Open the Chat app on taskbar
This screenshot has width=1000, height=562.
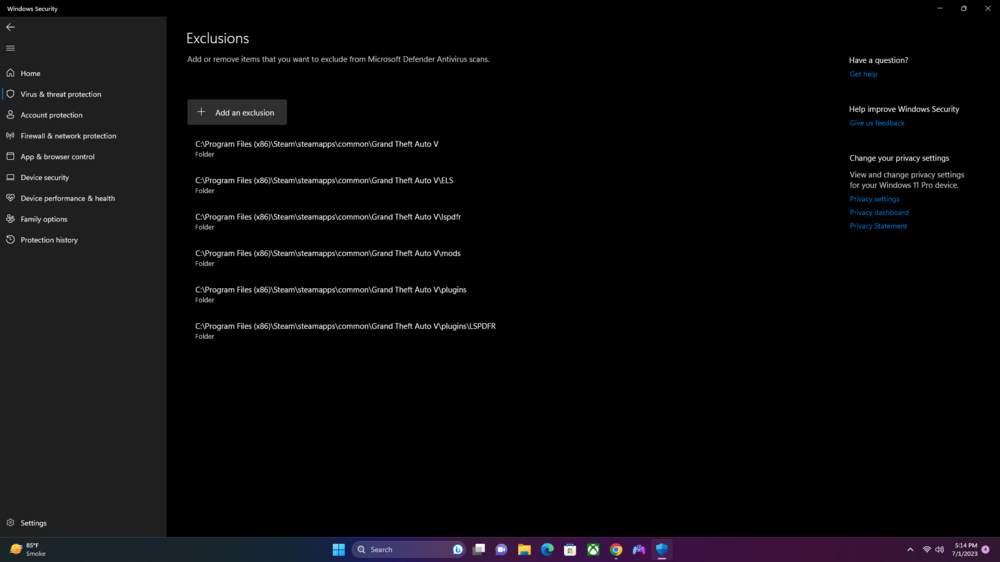(501, 549)
